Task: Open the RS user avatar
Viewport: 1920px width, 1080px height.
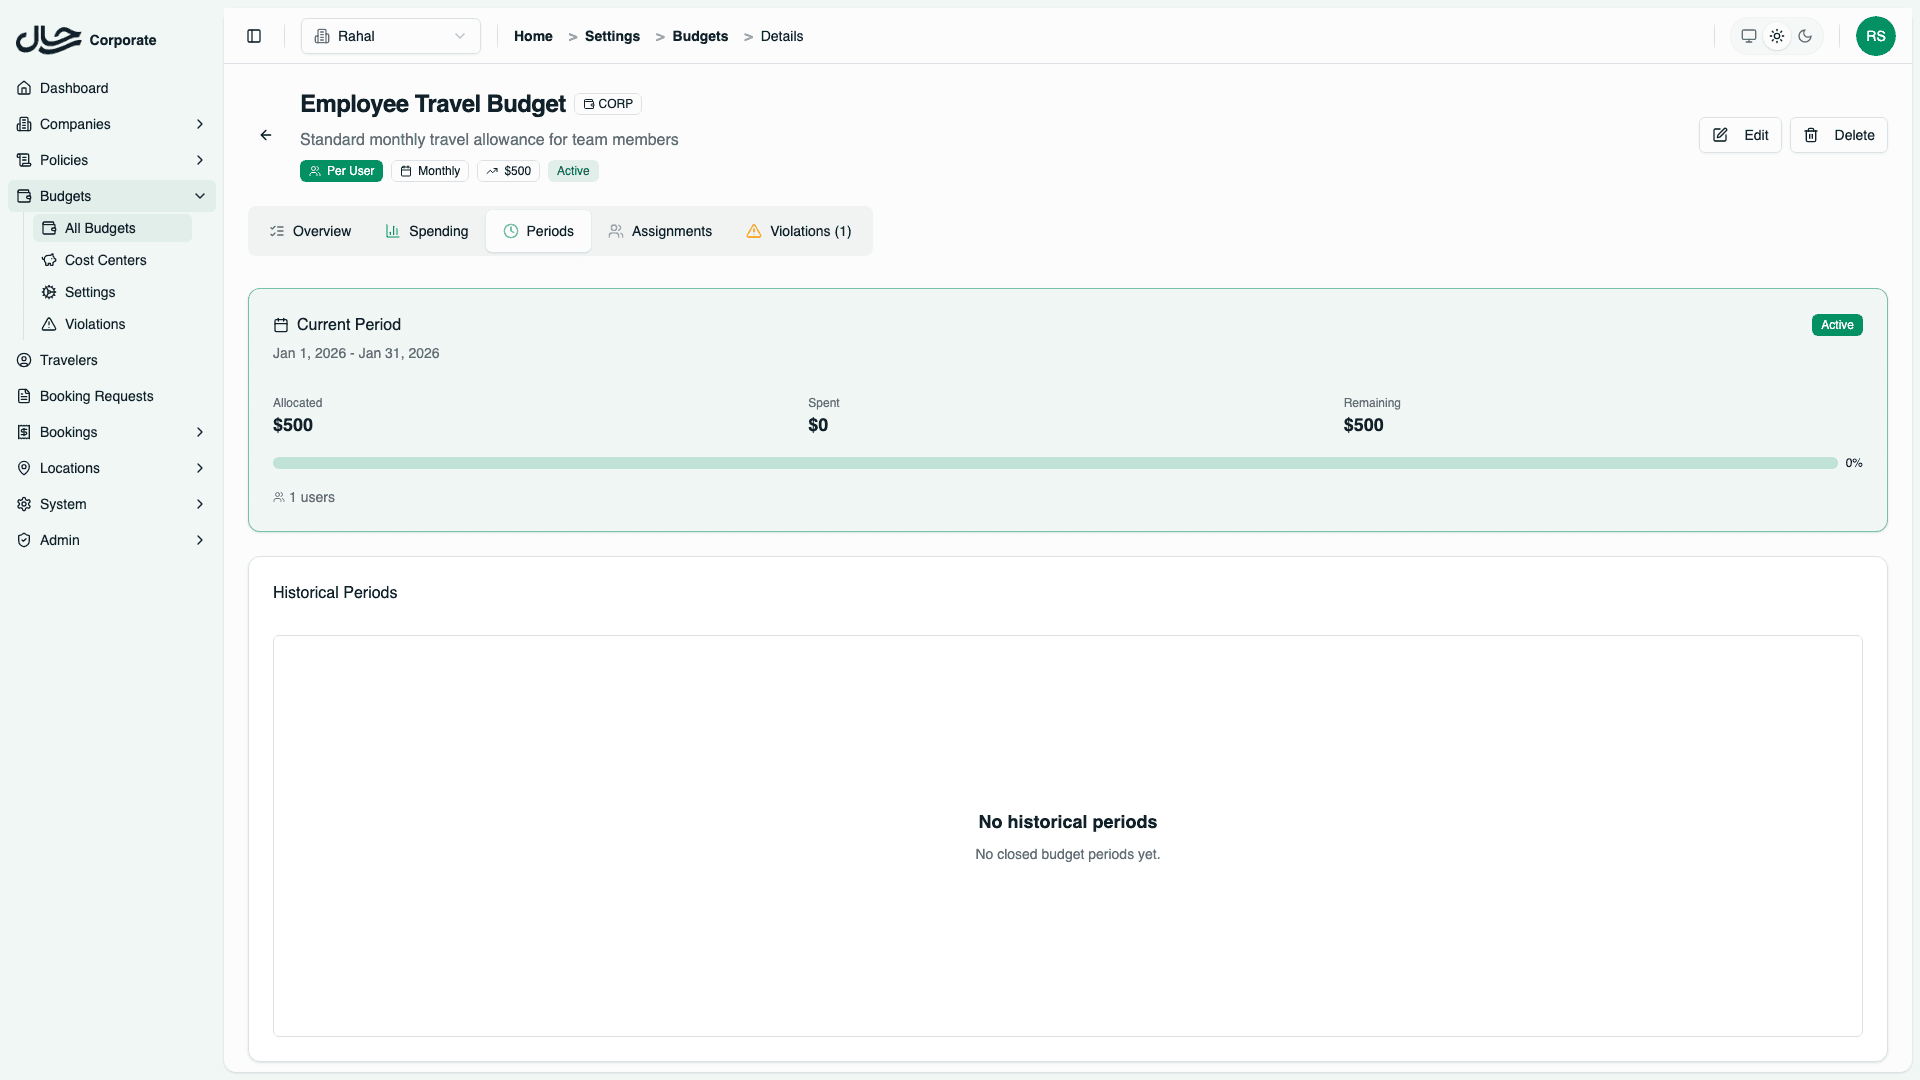Action: tap(1875, 36)
